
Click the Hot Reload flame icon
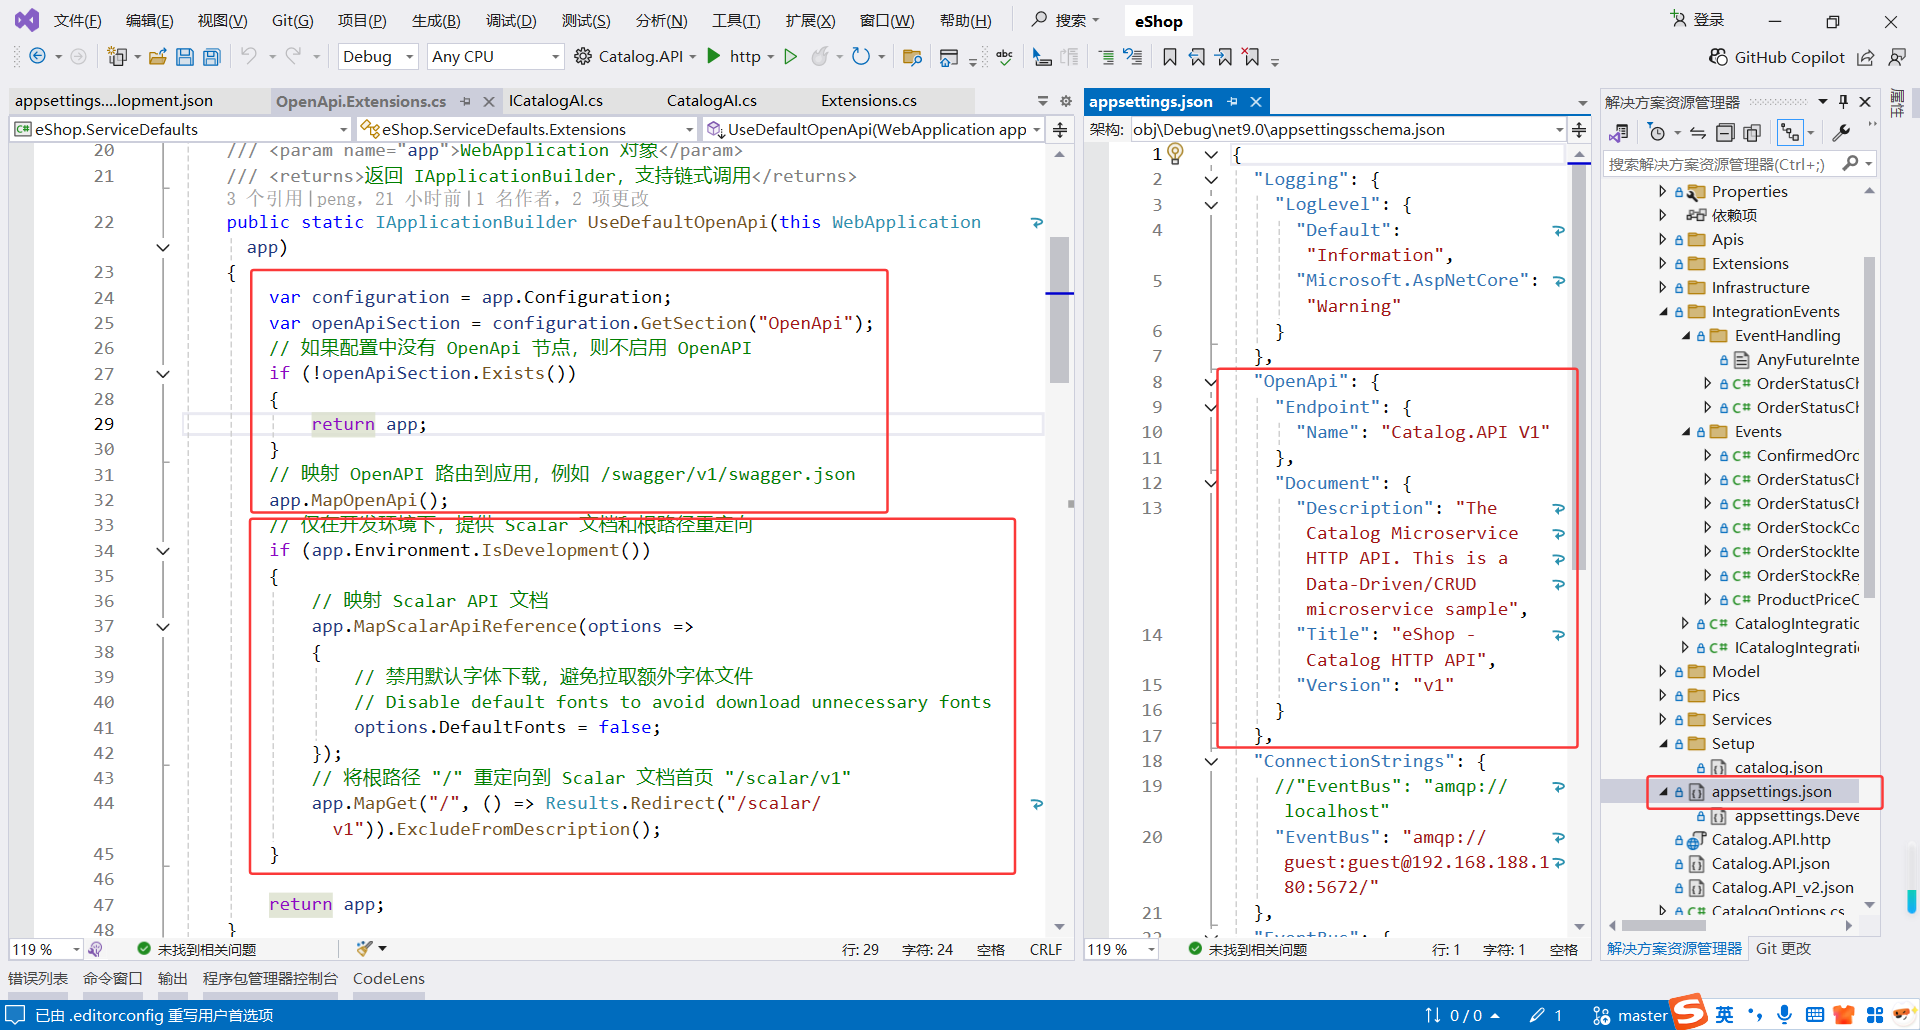[820, 57]
